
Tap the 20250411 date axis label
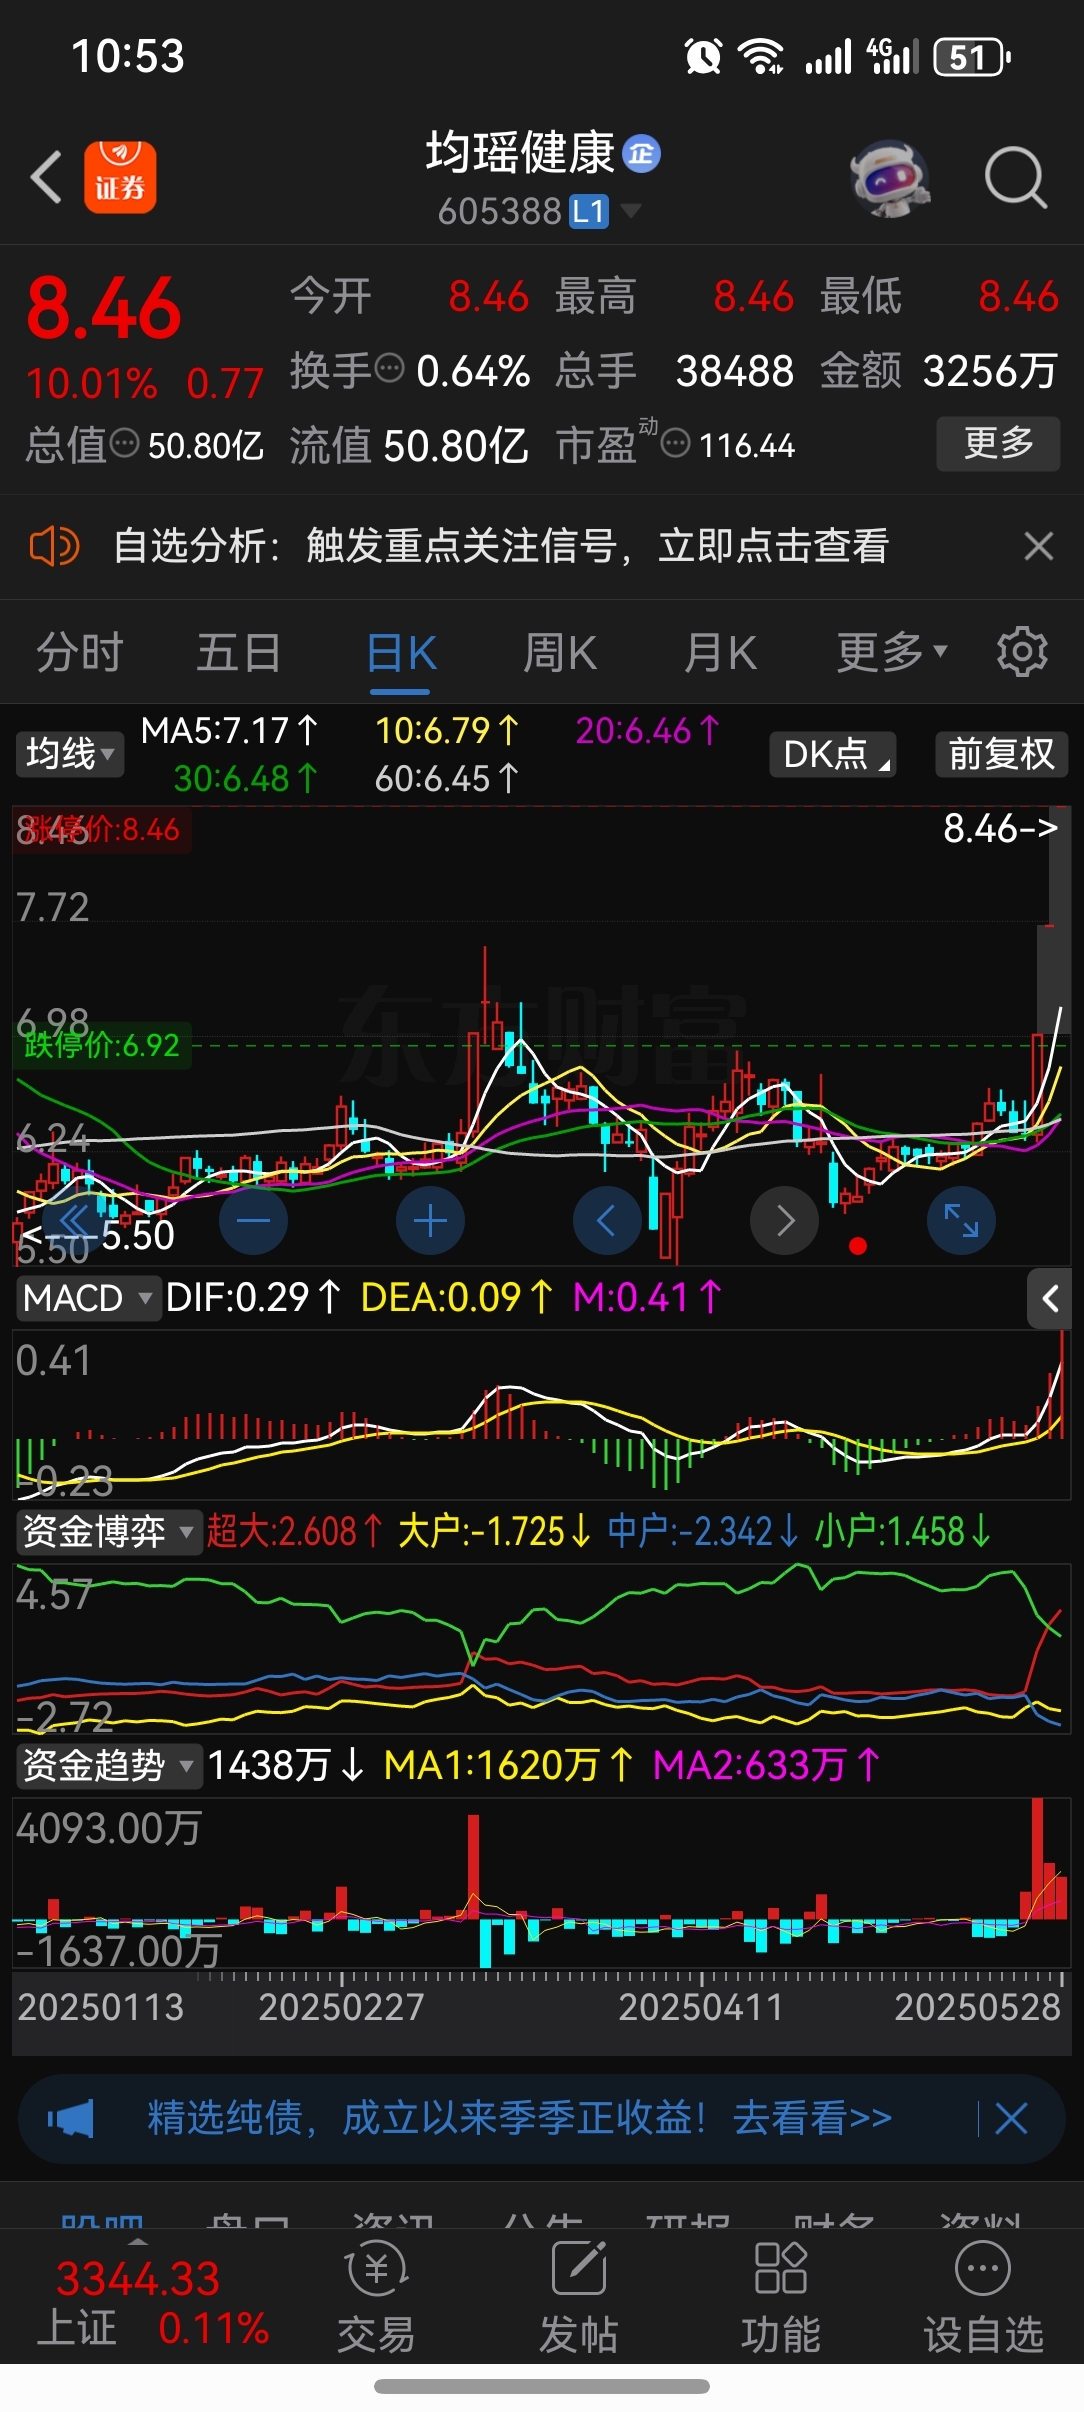tap(700, 2007)
